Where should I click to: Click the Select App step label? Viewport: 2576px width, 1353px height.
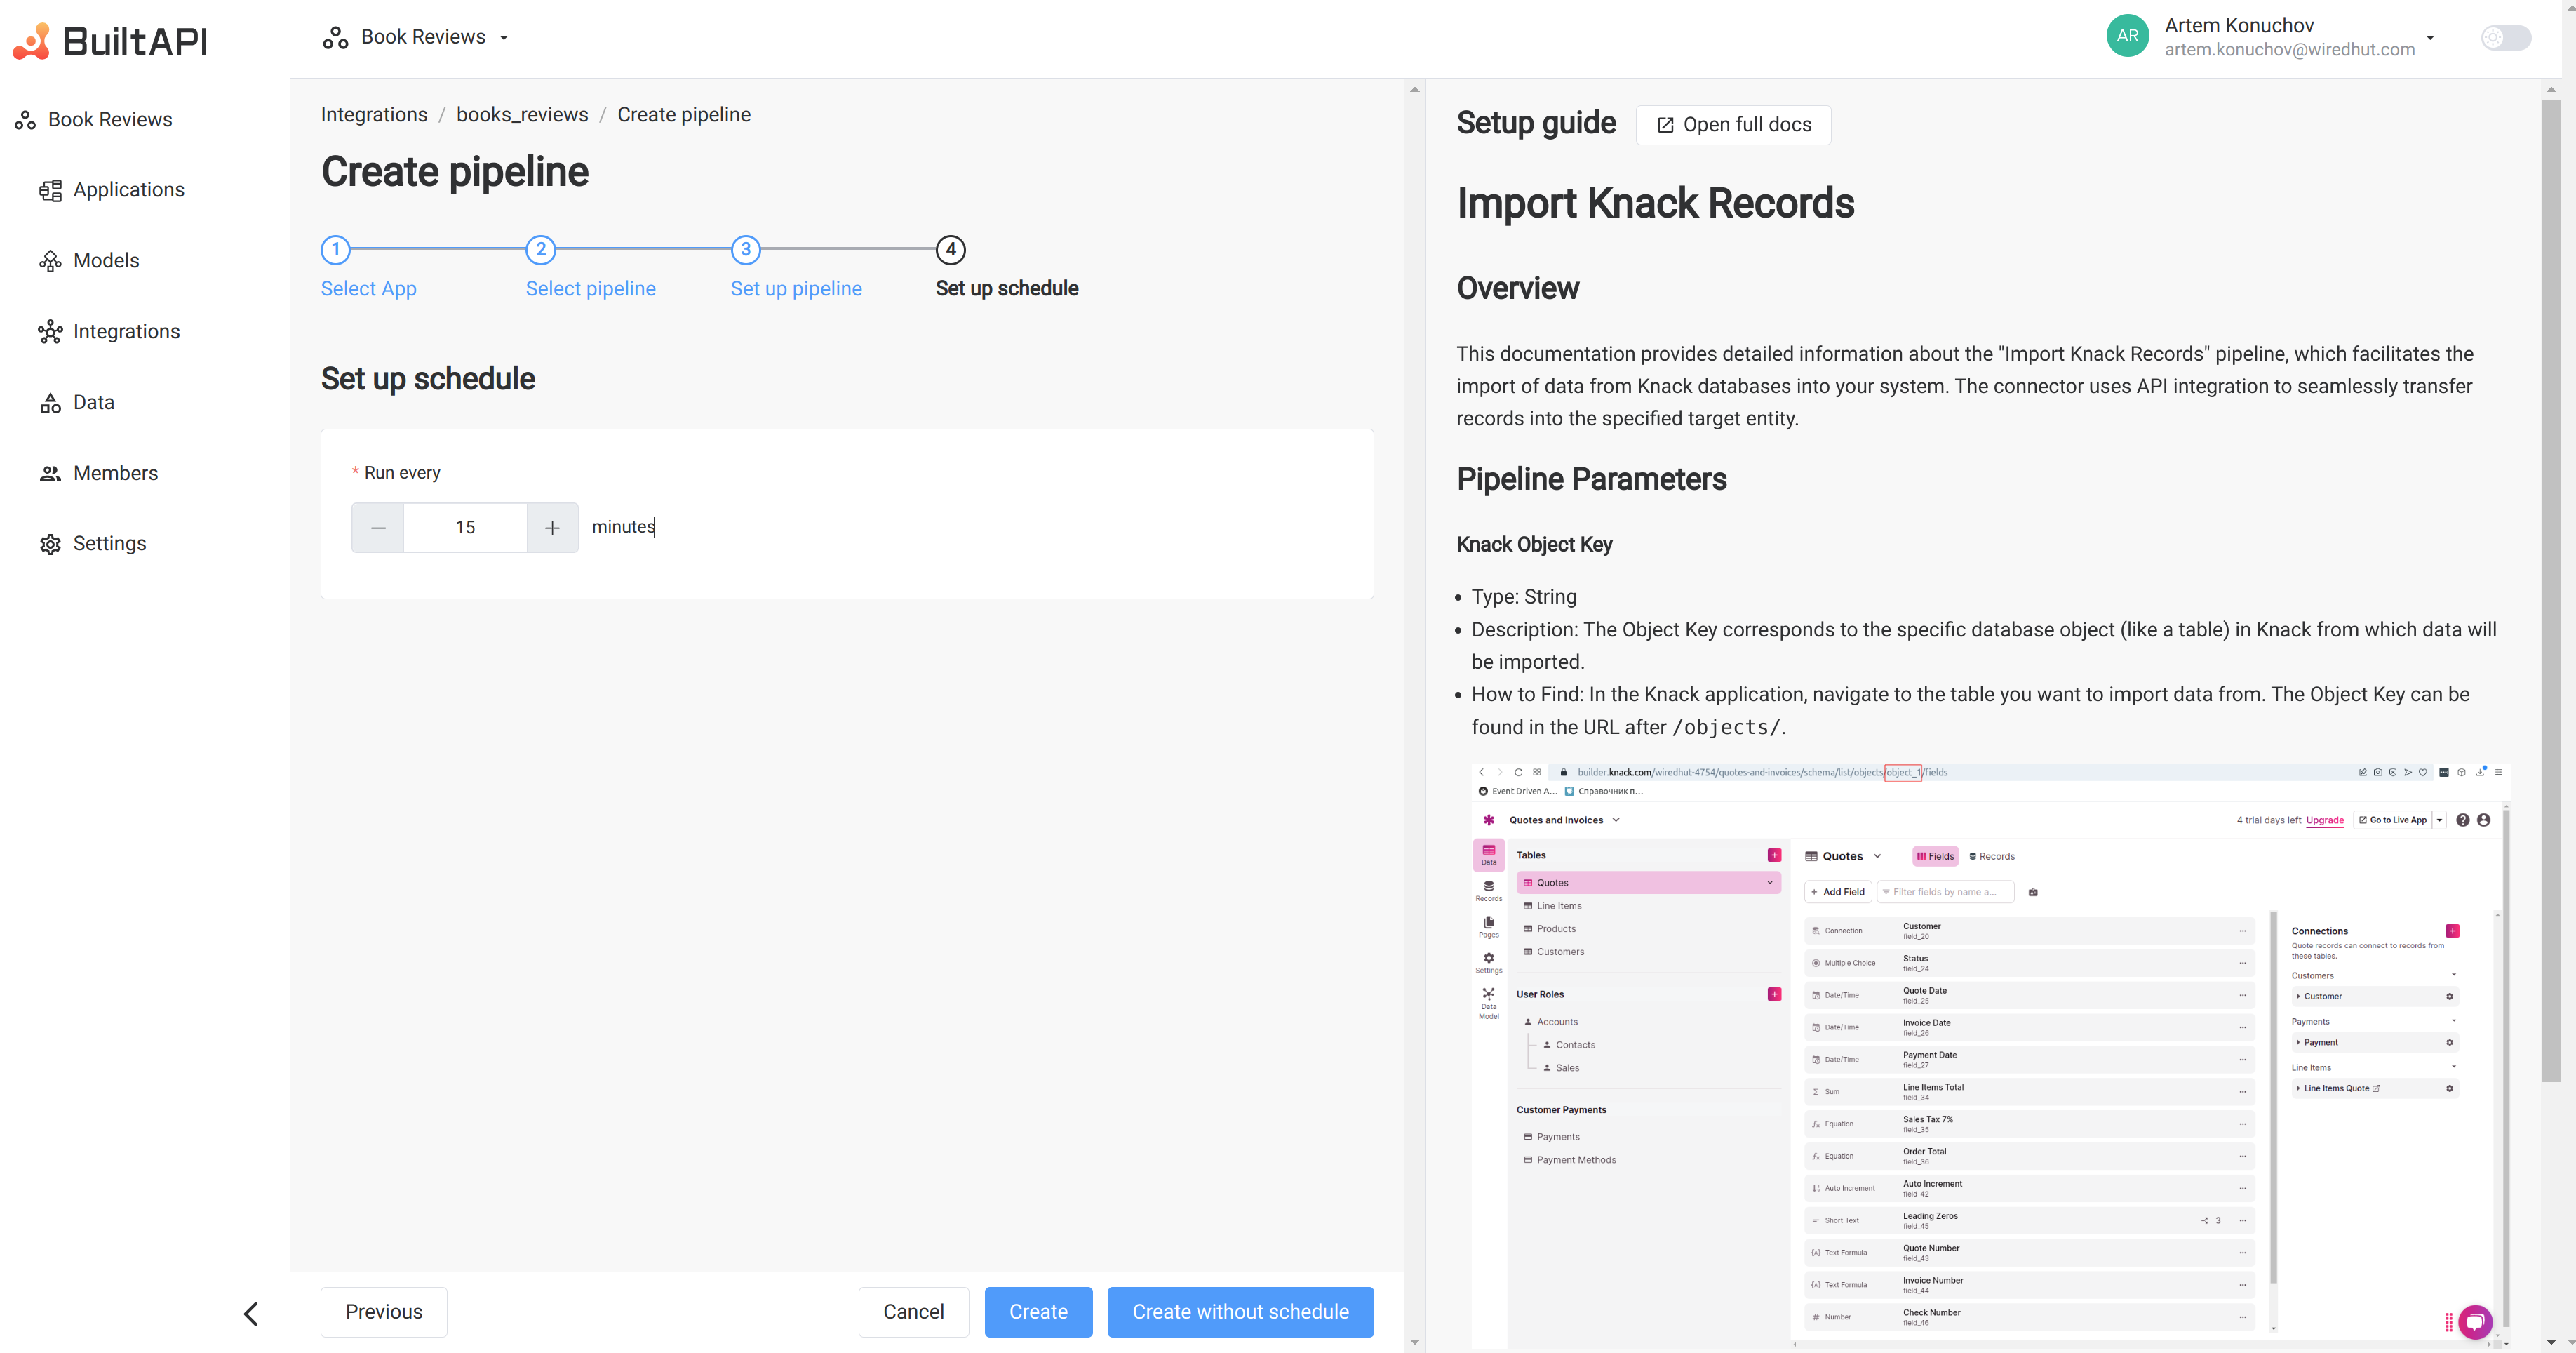point(368,289)
